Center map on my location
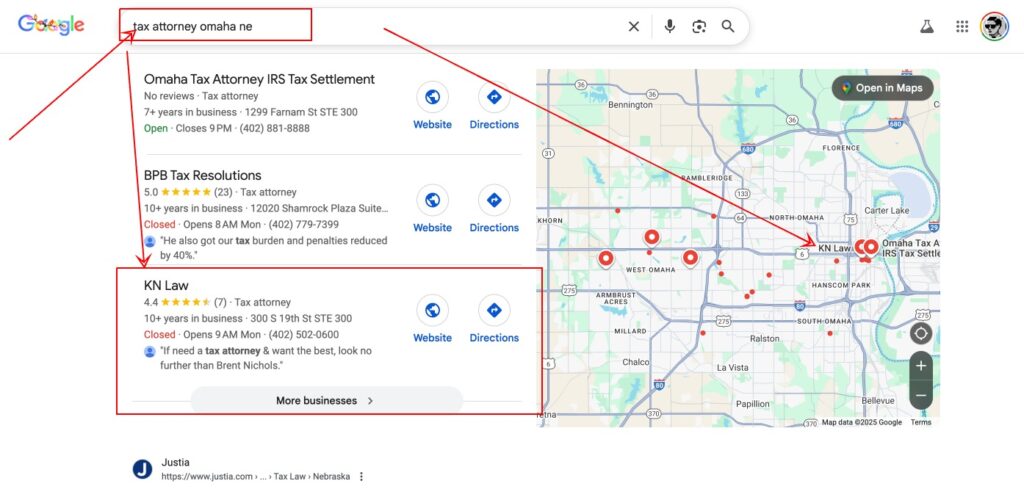The height and width of the screenshot is (489, 1024). 921,333
